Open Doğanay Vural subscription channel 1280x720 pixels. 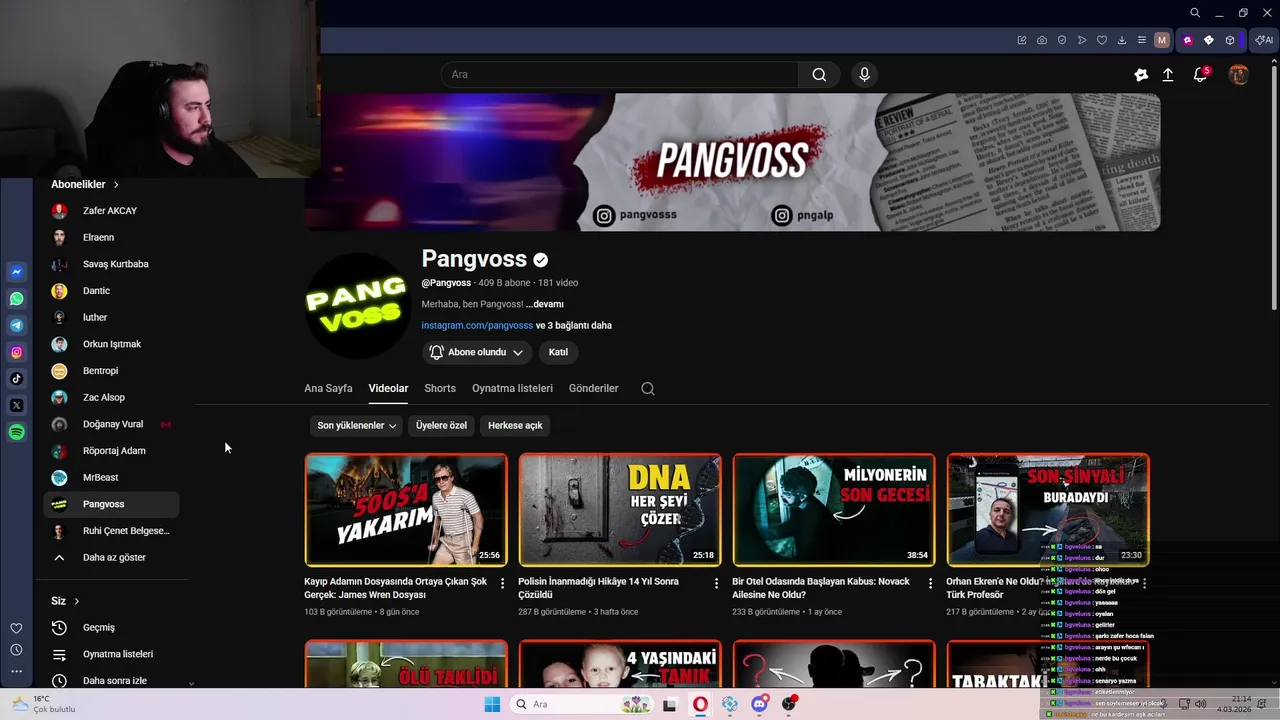tap(111, 424)
